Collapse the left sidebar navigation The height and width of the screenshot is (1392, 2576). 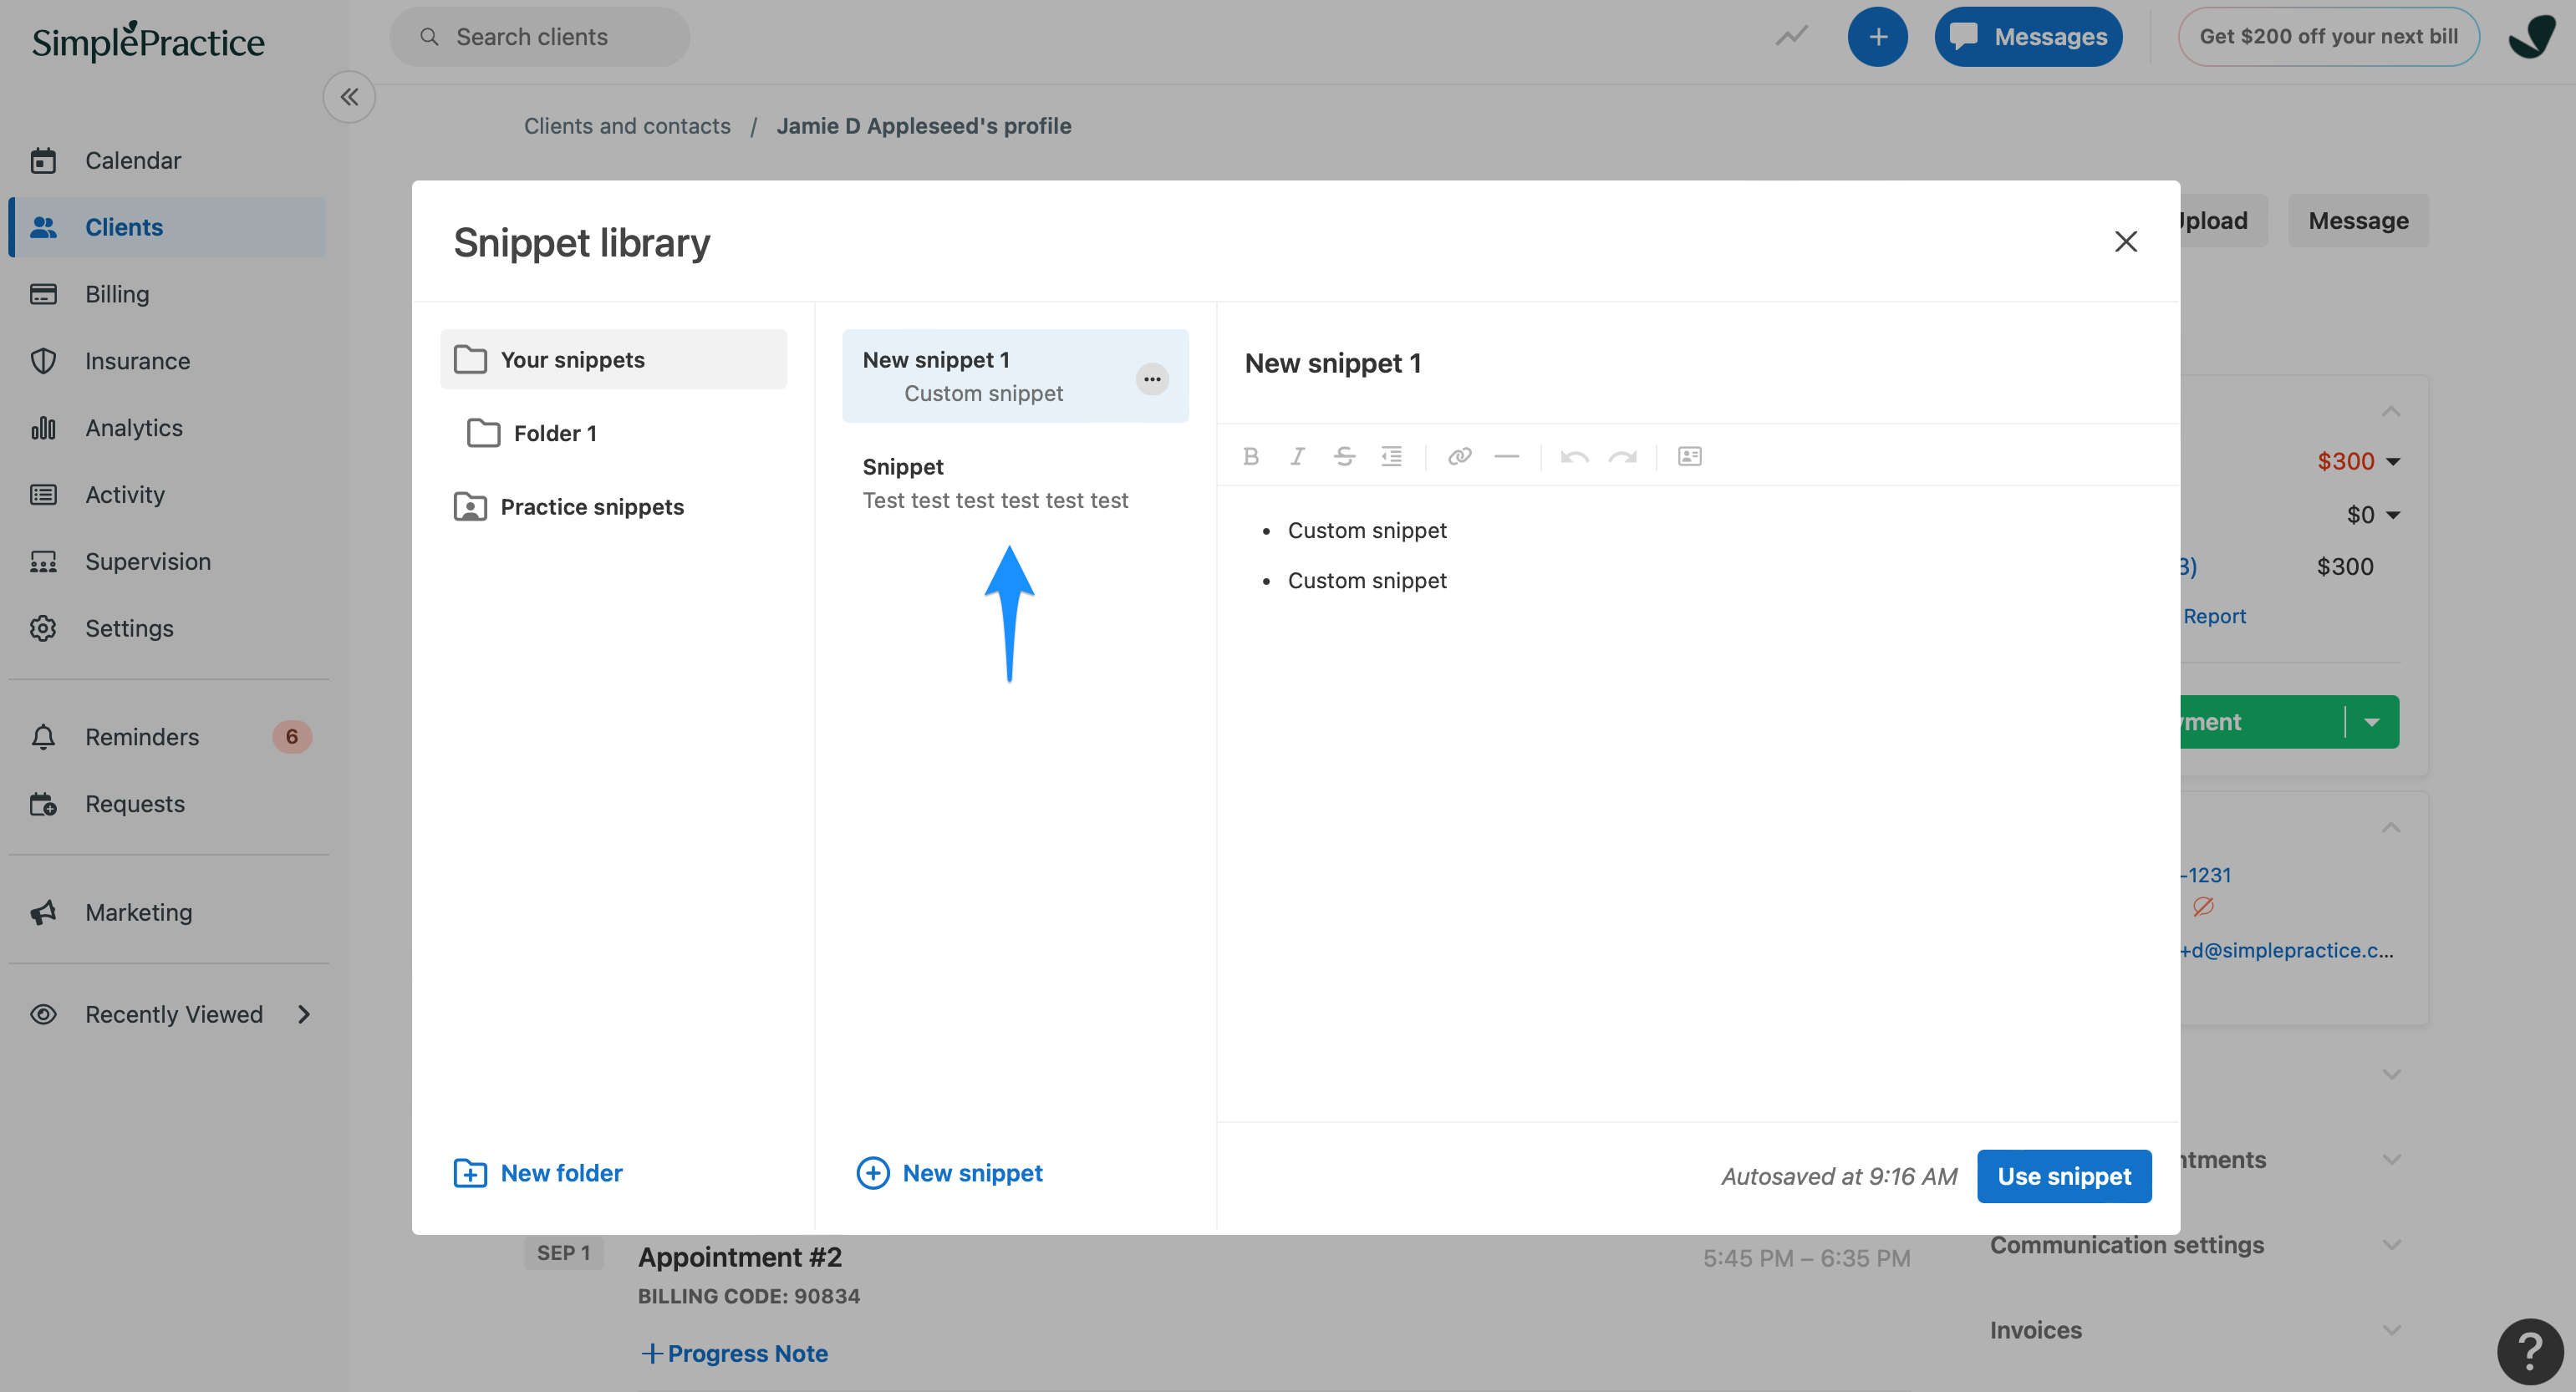click(x=349, y=96)
